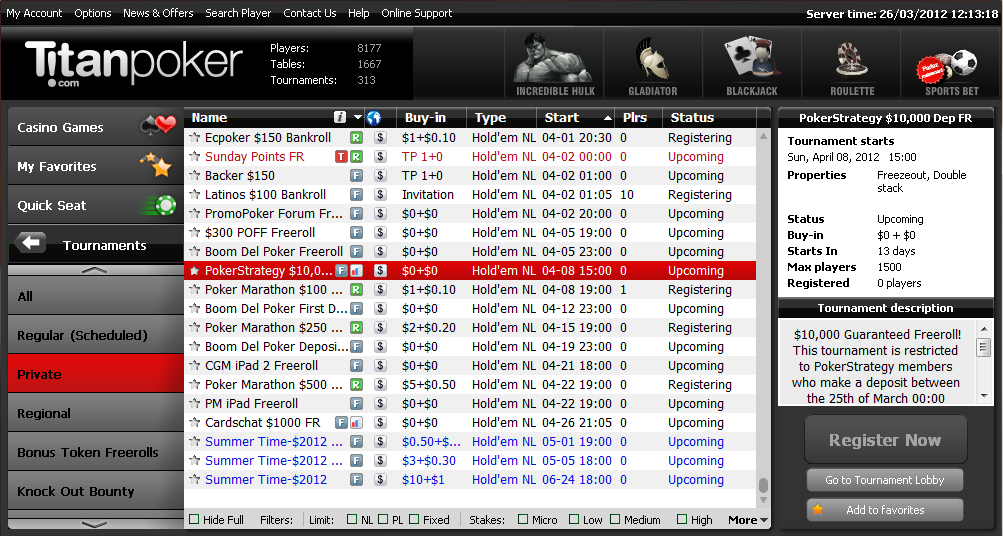
Task: Check the High stakes filter
Action: 682,519
